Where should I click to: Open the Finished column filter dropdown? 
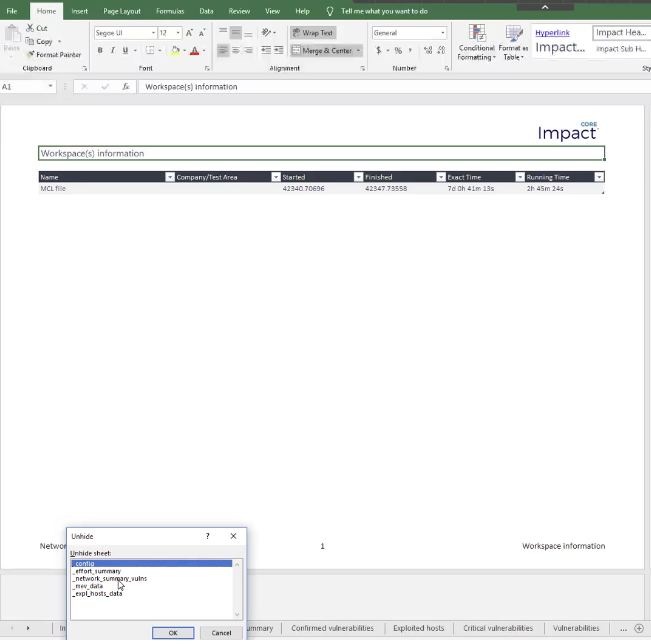[441, 177]
